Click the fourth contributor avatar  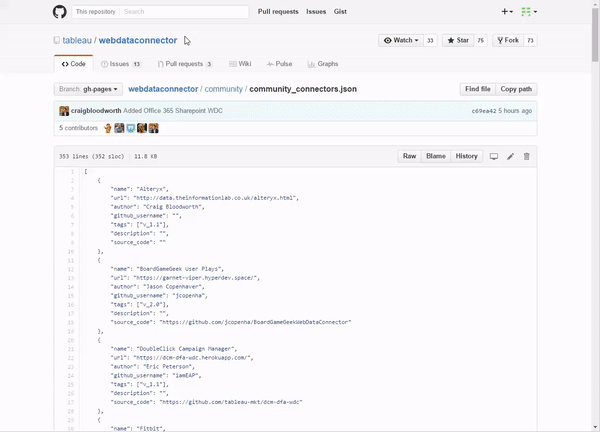142,128
